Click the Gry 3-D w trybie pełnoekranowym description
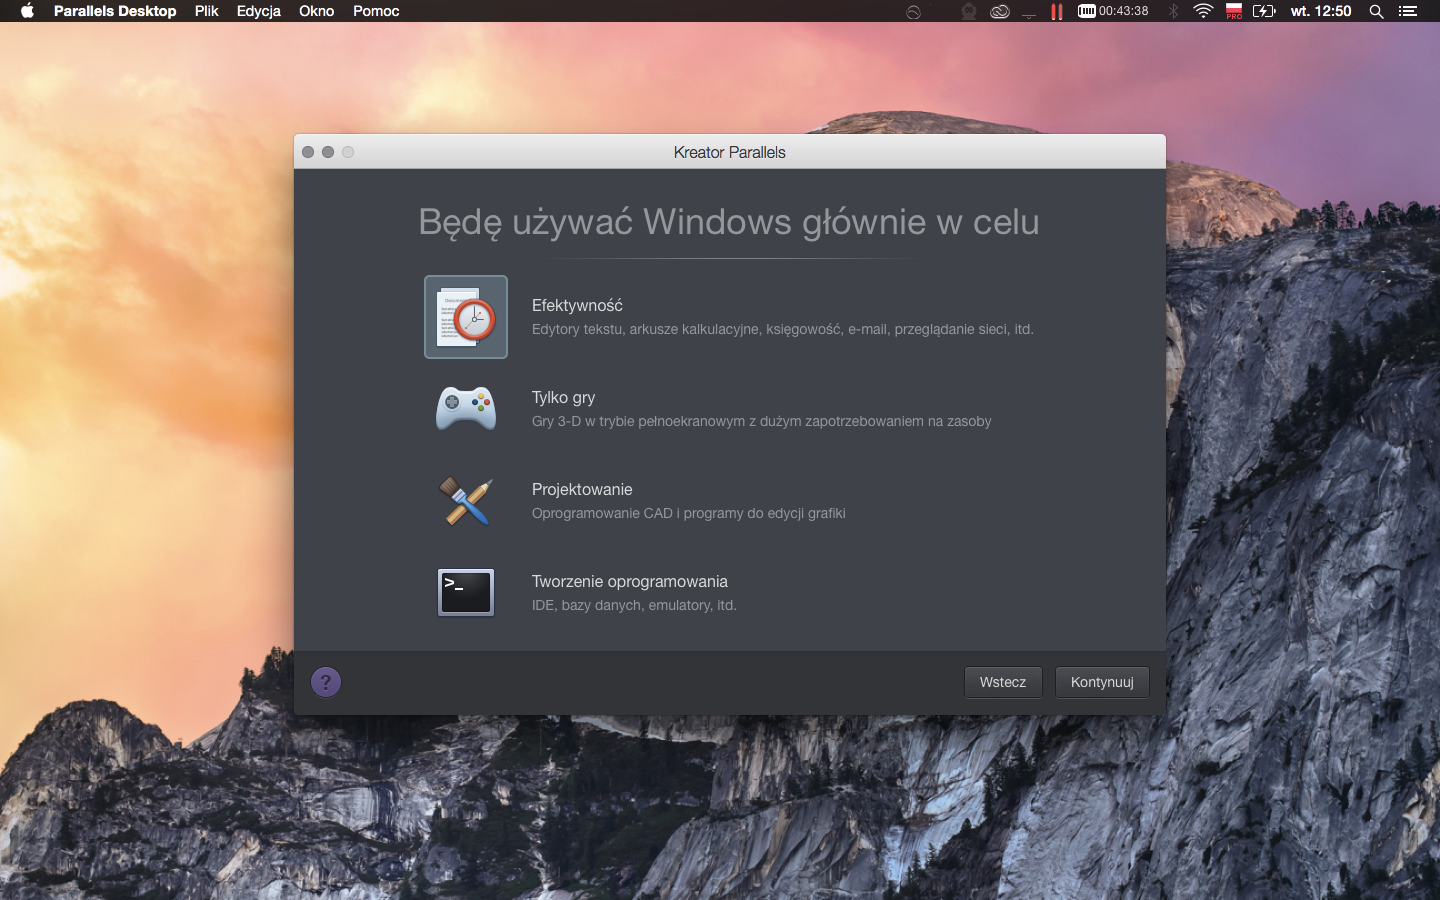 click(762, 421)
